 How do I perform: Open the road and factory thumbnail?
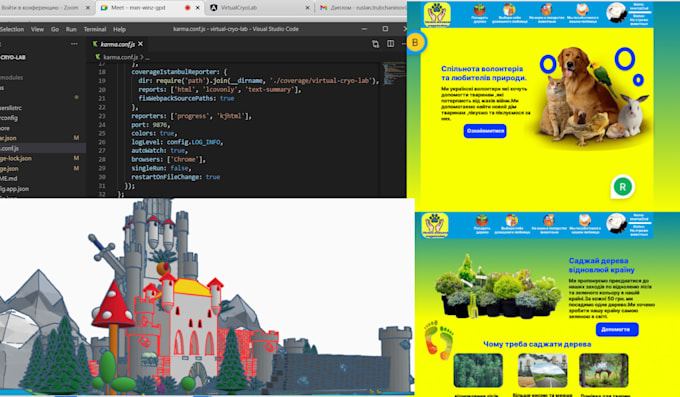543,370
